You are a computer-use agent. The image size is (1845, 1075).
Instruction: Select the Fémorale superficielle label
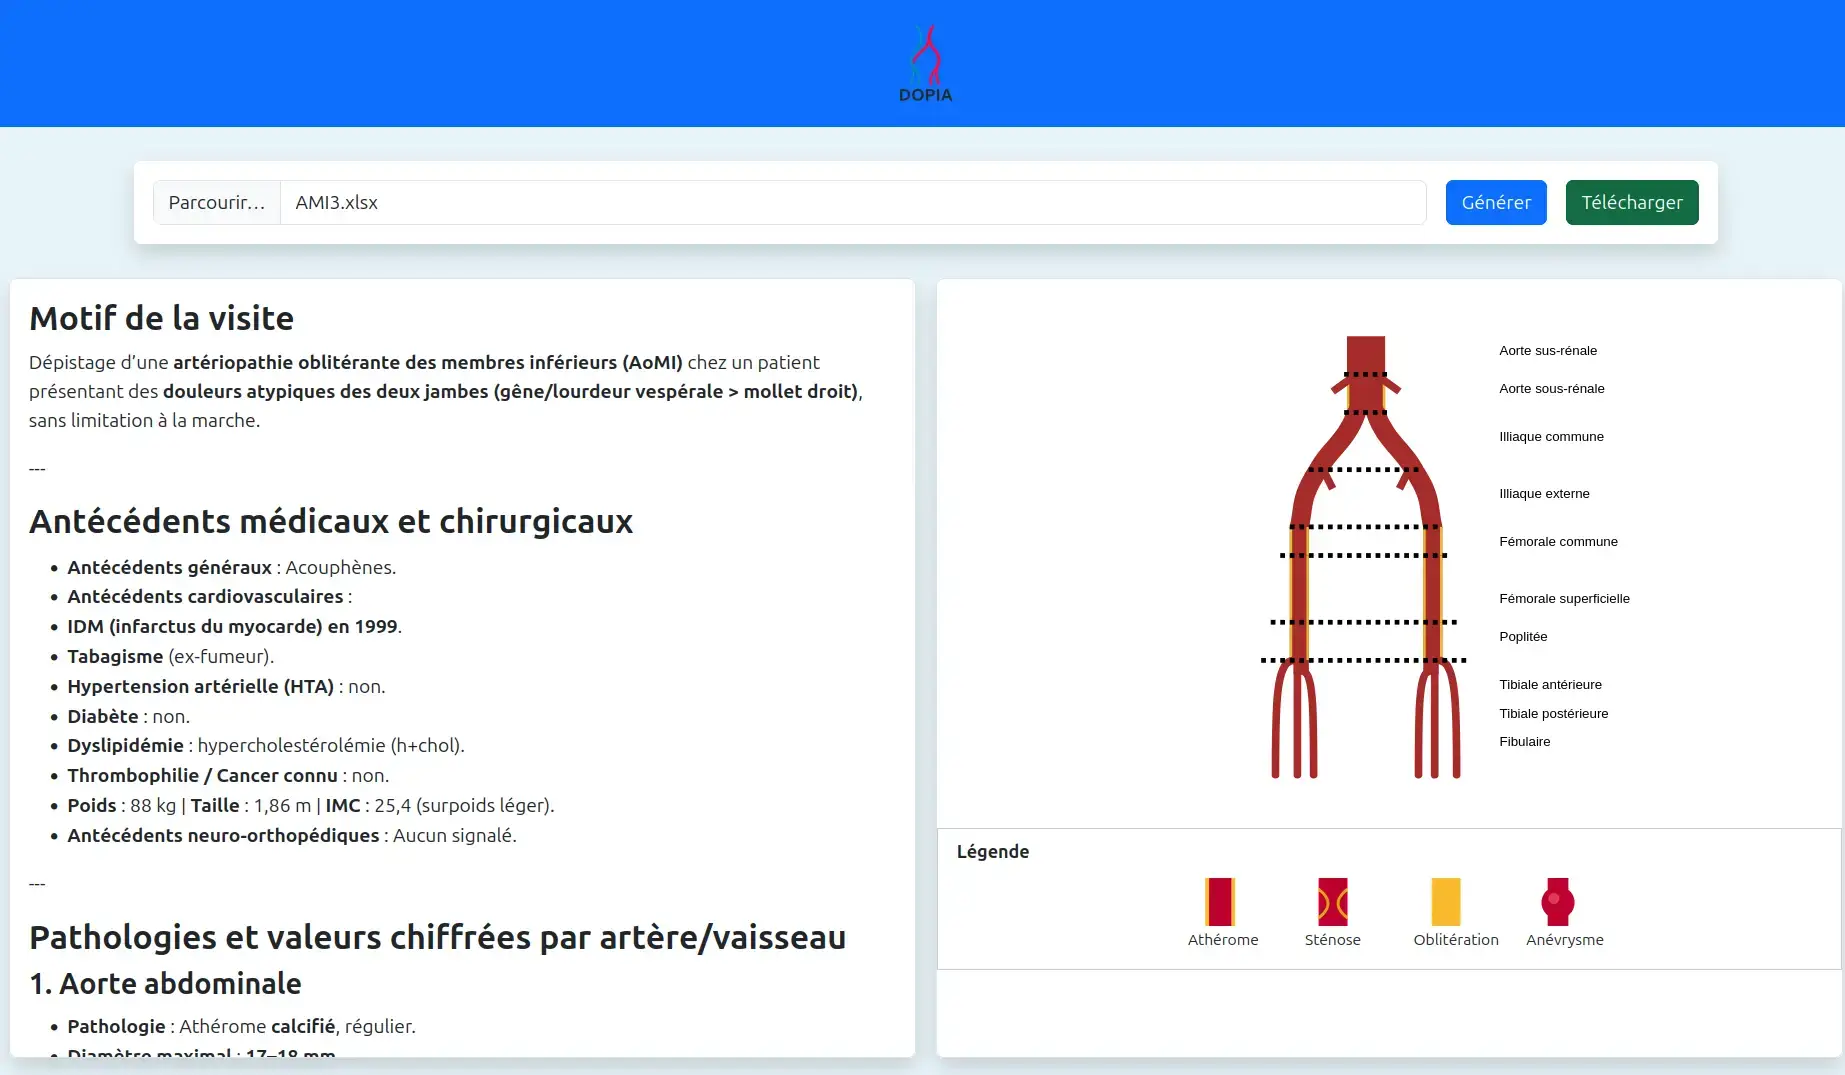(1564, 599)
